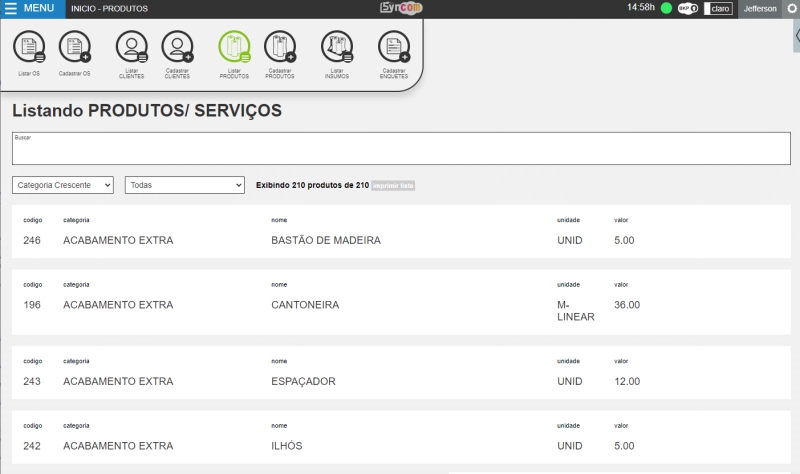This screenshot has height=474, width=800.
Task: Click product code 242
Action: coord(32,446)
